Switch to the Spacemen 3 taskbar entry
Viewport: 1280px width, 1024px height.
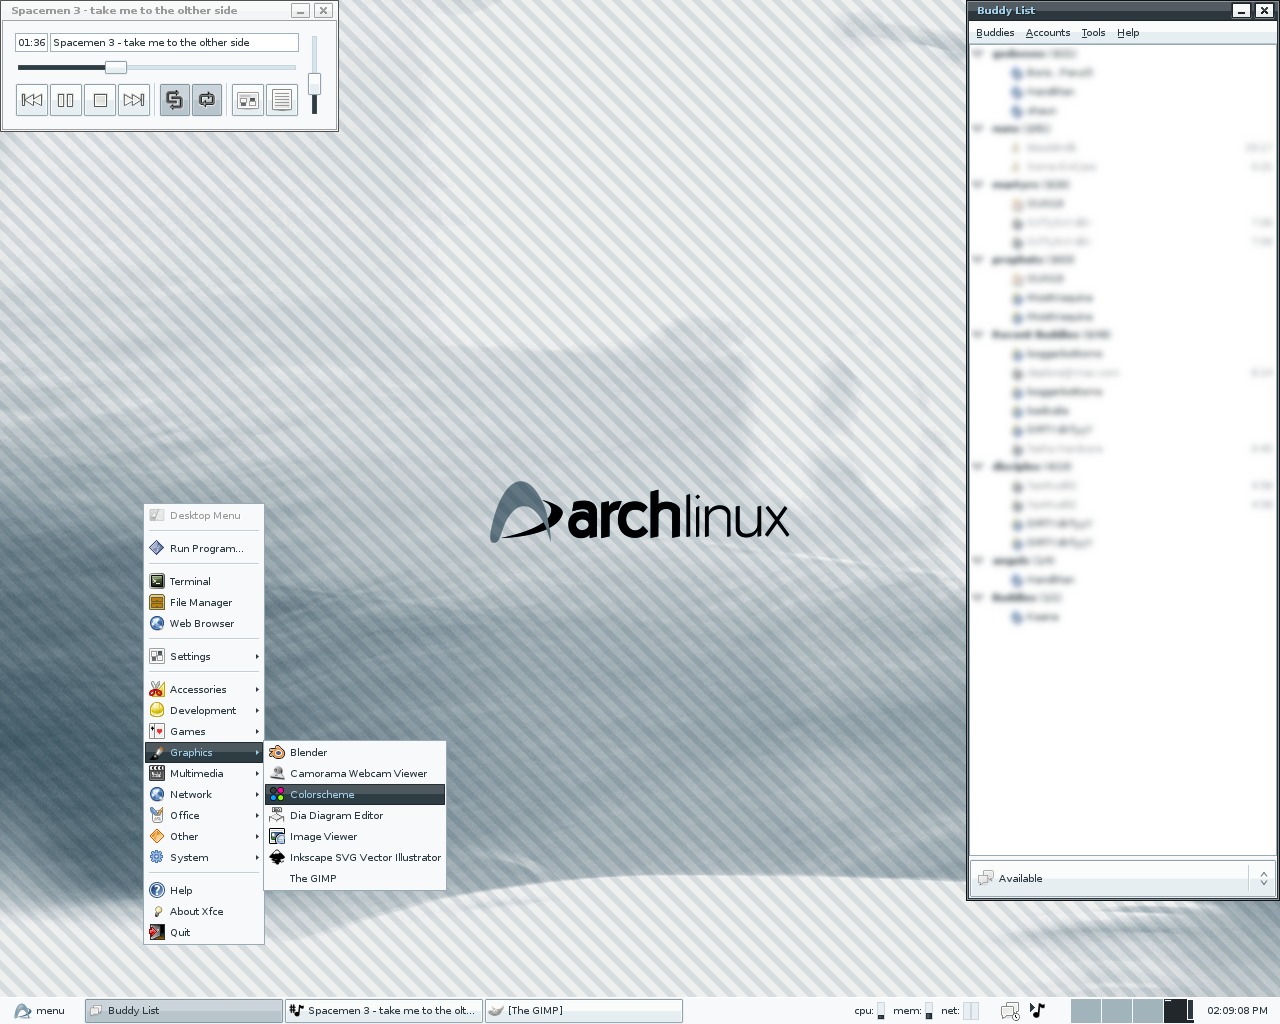[x=384, y=1010]
